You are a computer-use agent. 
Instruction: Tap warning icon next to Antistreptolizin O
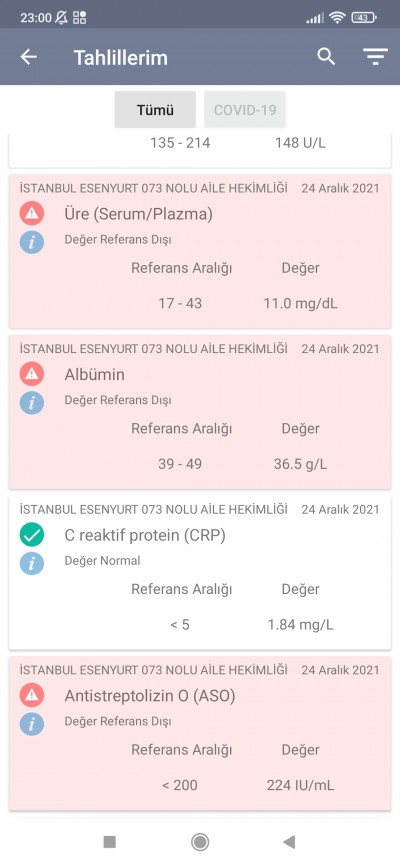coord(32,695)
